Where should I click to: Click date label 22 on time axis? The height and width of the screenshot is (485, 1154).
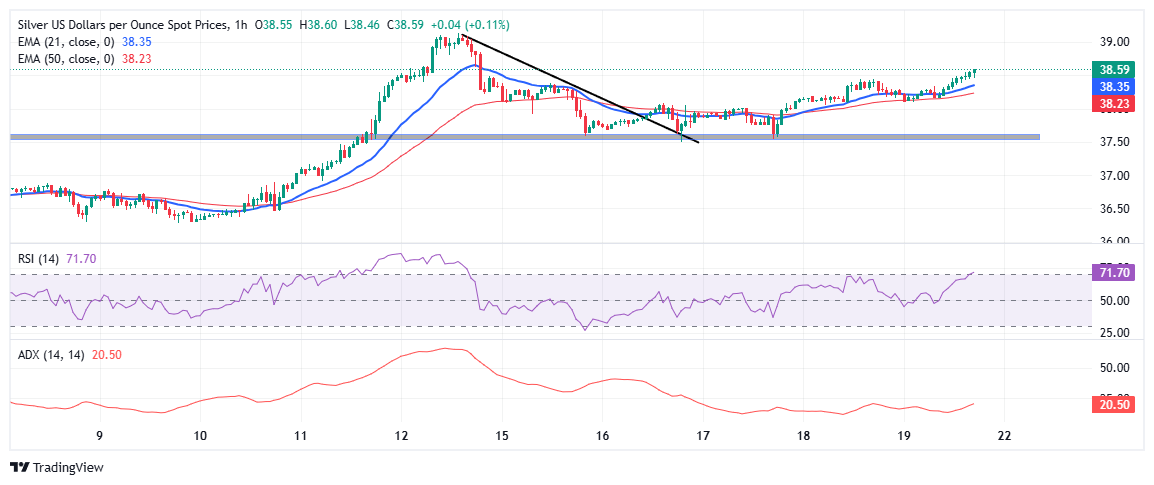[1003, 436]
